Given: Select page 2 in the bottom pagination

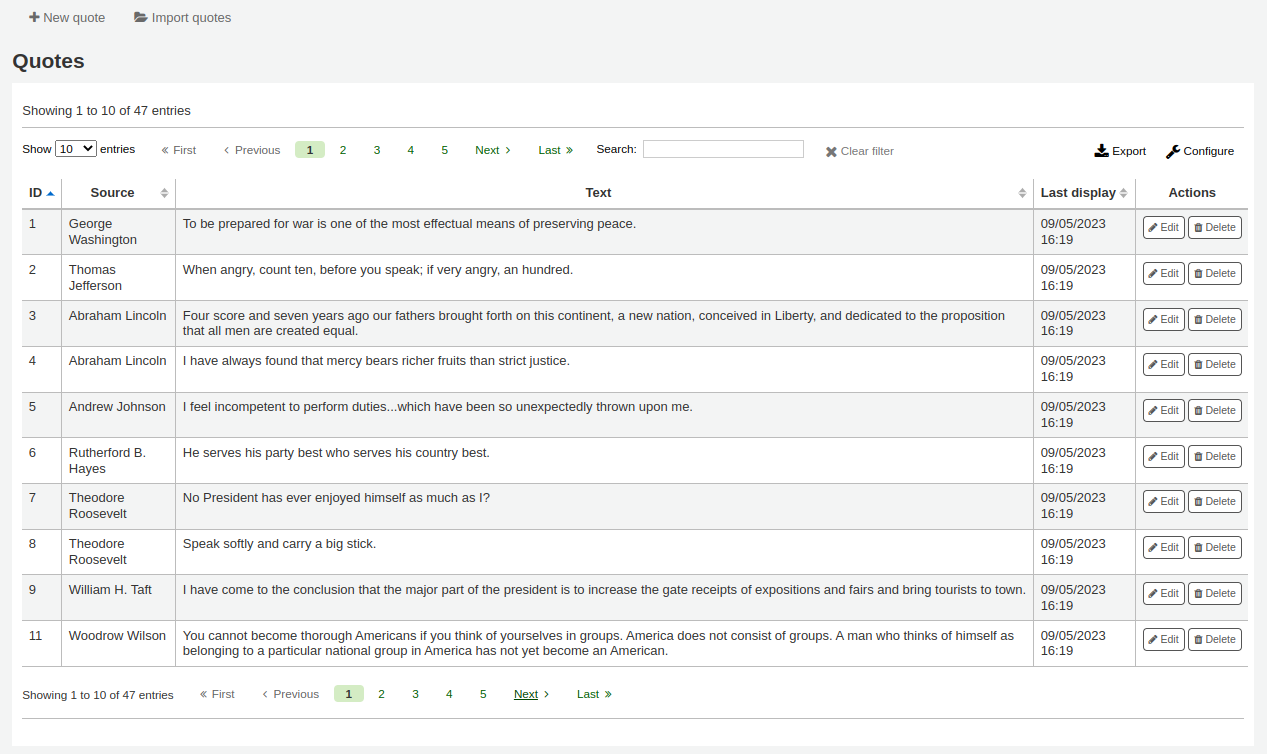Looking at the screenshot, I should 381,693.
